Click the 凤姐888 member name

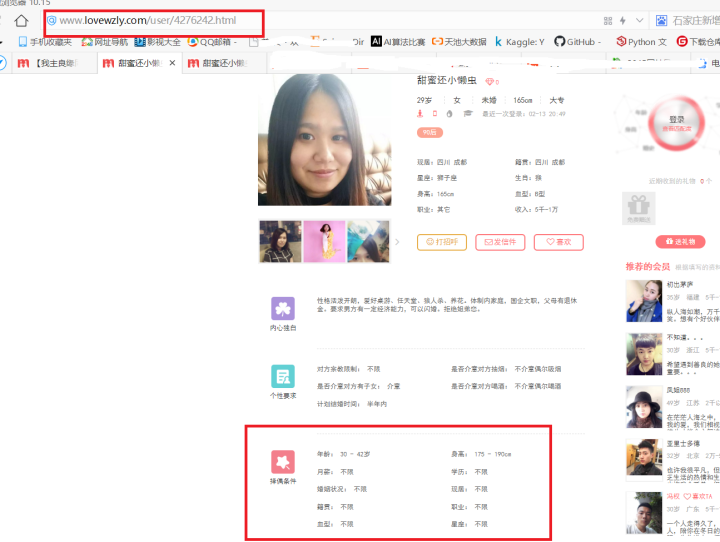click(x=678, y=390)
